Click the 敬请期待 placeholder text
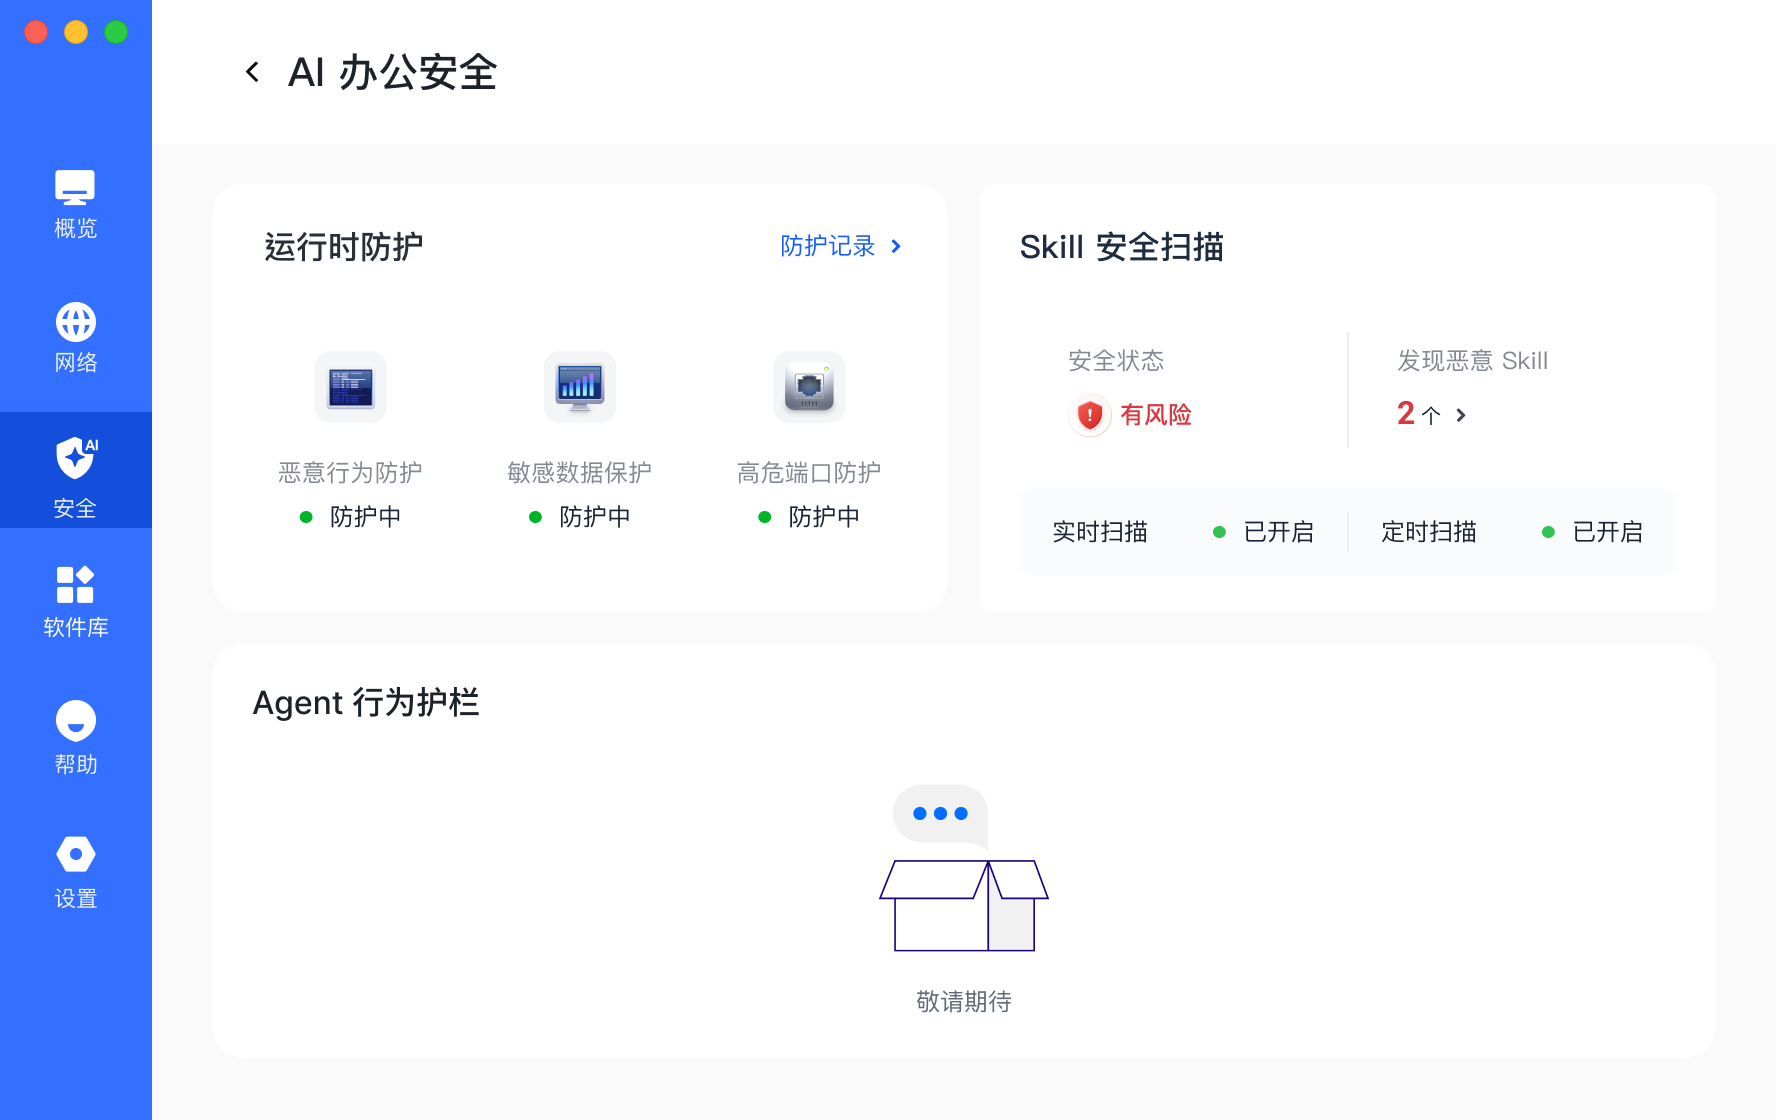This screenshot has width=1776, height=1120. pos(964,1001)
